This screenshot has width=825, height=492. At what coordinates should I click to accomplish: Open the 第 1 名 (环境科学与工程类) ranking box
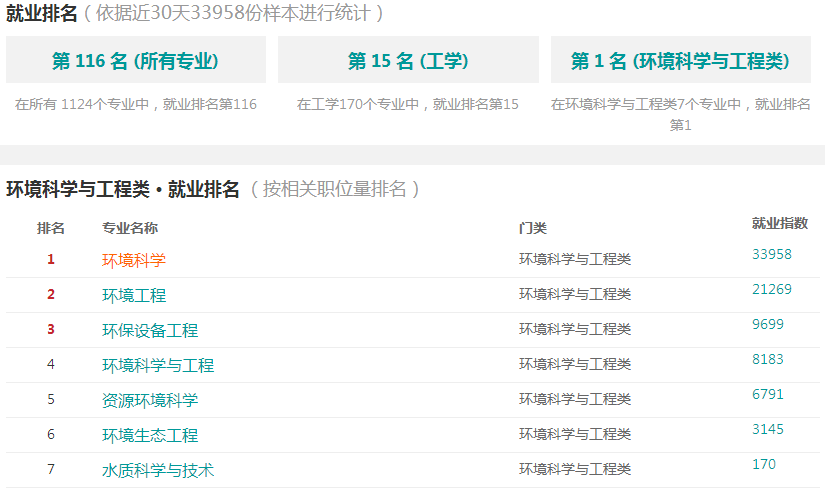click(681, 59)
